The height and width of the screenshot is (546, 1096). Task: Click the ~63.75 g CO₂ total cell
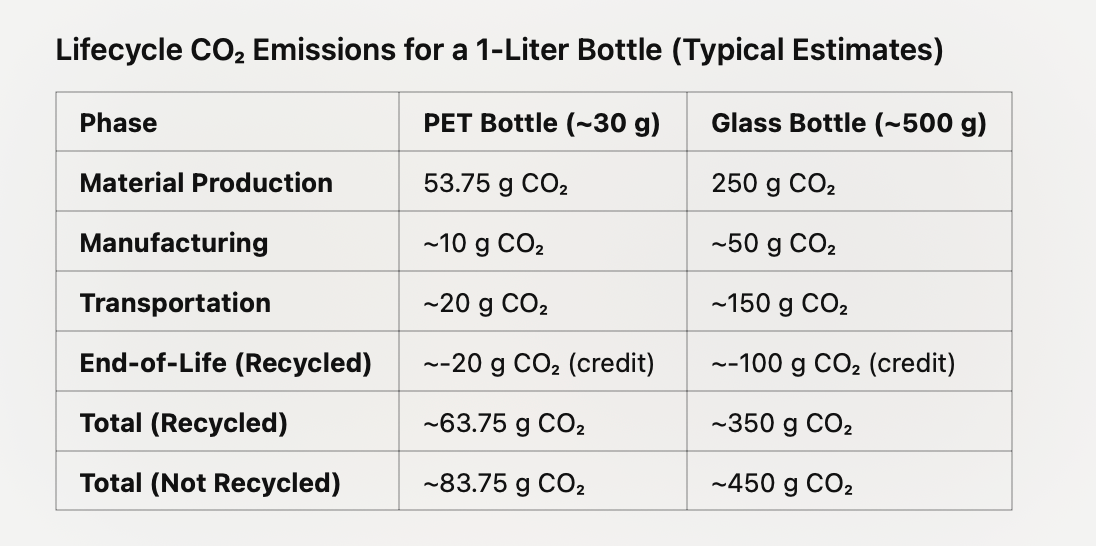coord(504,423)
